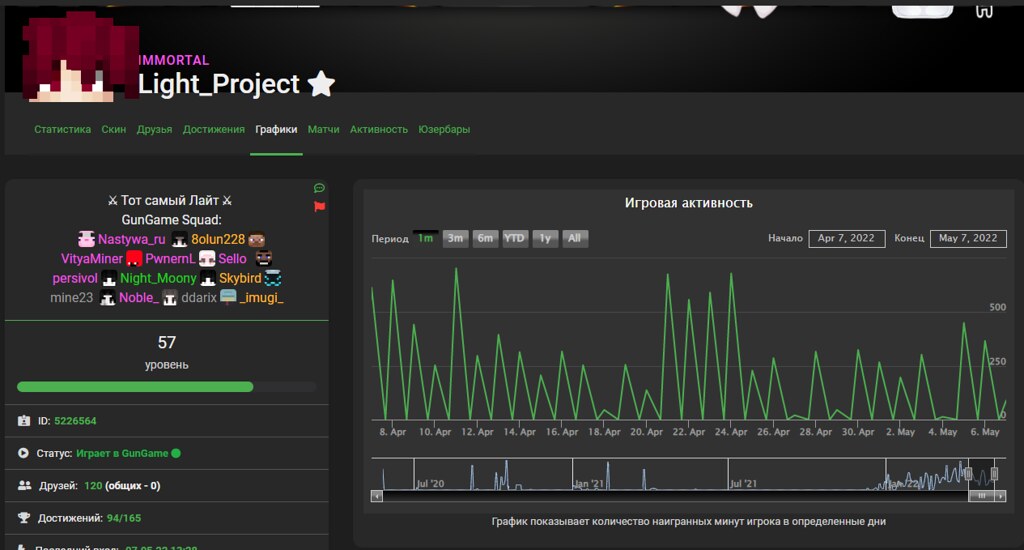Click the star icon beside Light_Project
The image size is (1024, 550).
pyautogui.click(x=321, y=85)
